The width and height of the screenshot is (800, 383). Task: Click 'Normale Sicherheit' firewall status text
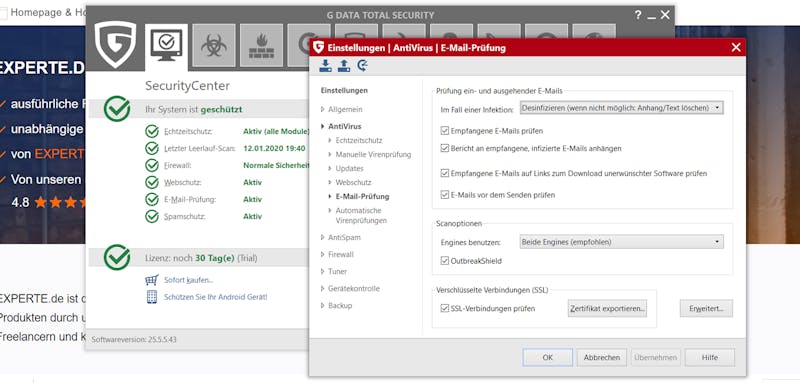point(276,165)
